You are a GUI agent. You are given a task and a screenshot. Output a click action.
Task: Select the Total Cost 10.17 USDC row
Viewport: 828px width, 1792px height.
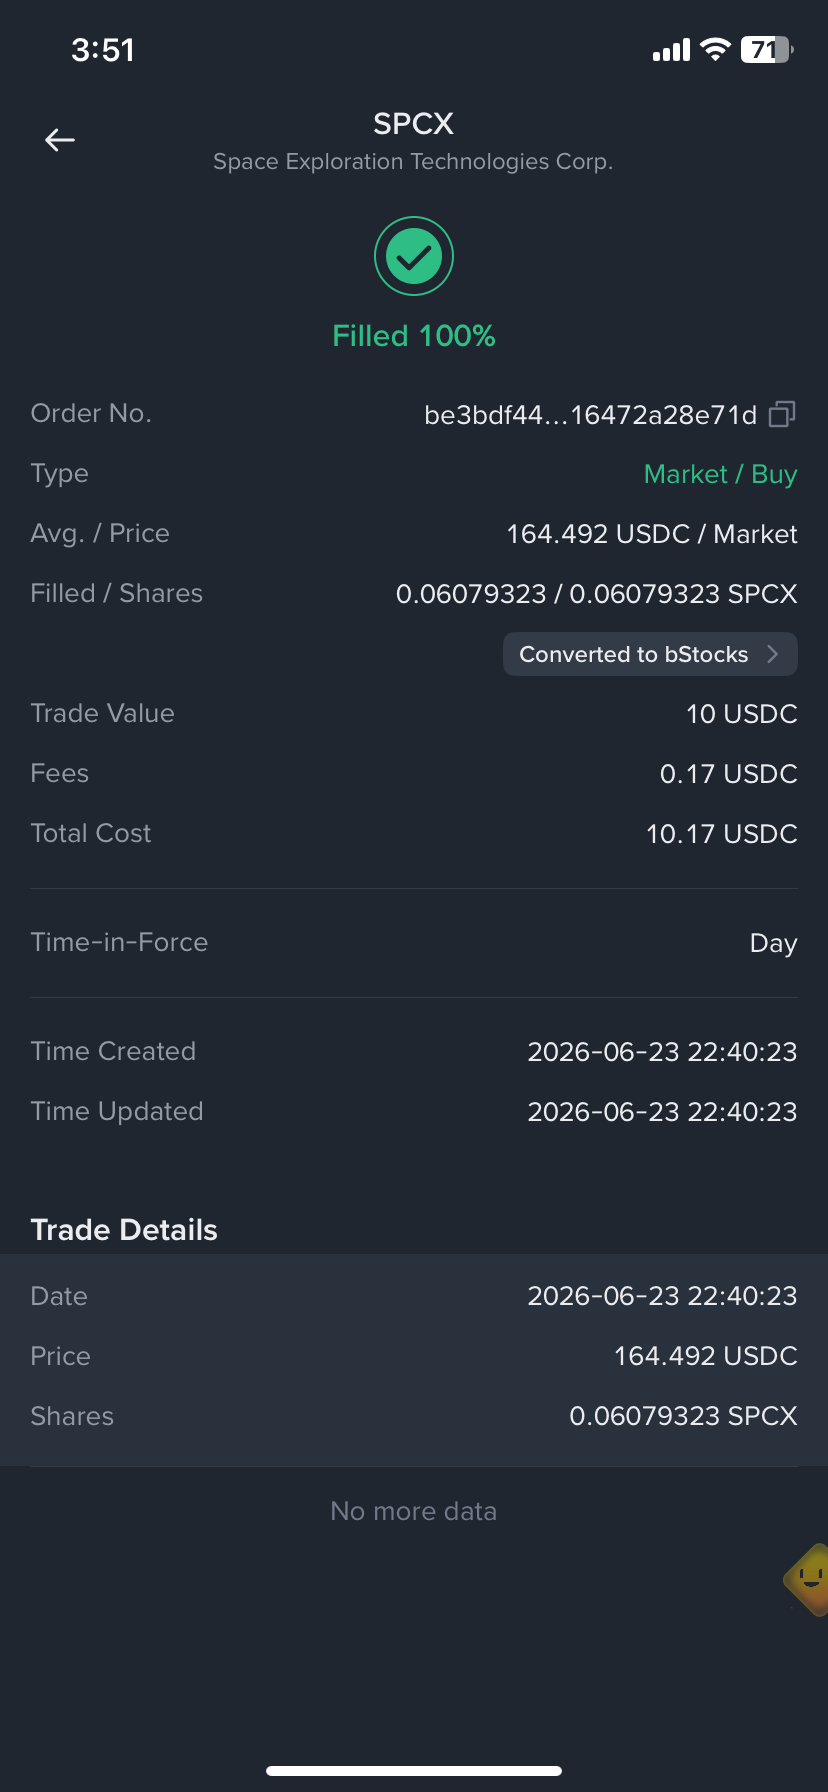point(414,834)
